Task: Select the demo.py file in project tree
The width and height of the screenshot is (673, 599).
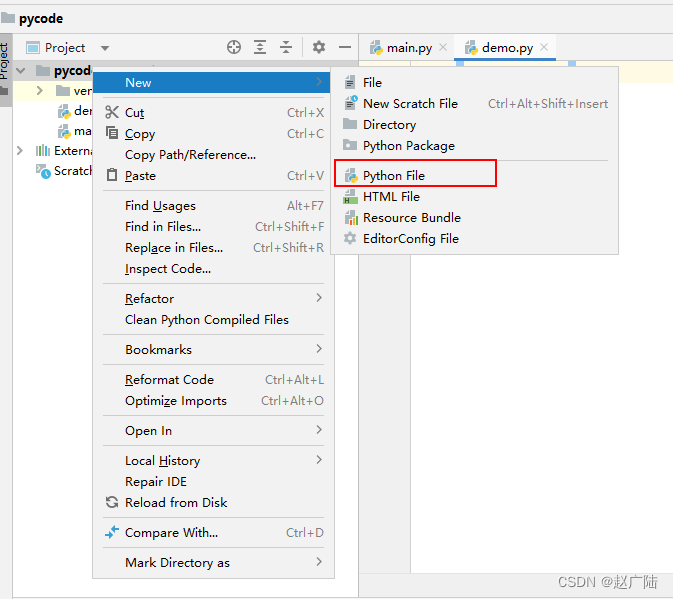Action: click(75, 111)
